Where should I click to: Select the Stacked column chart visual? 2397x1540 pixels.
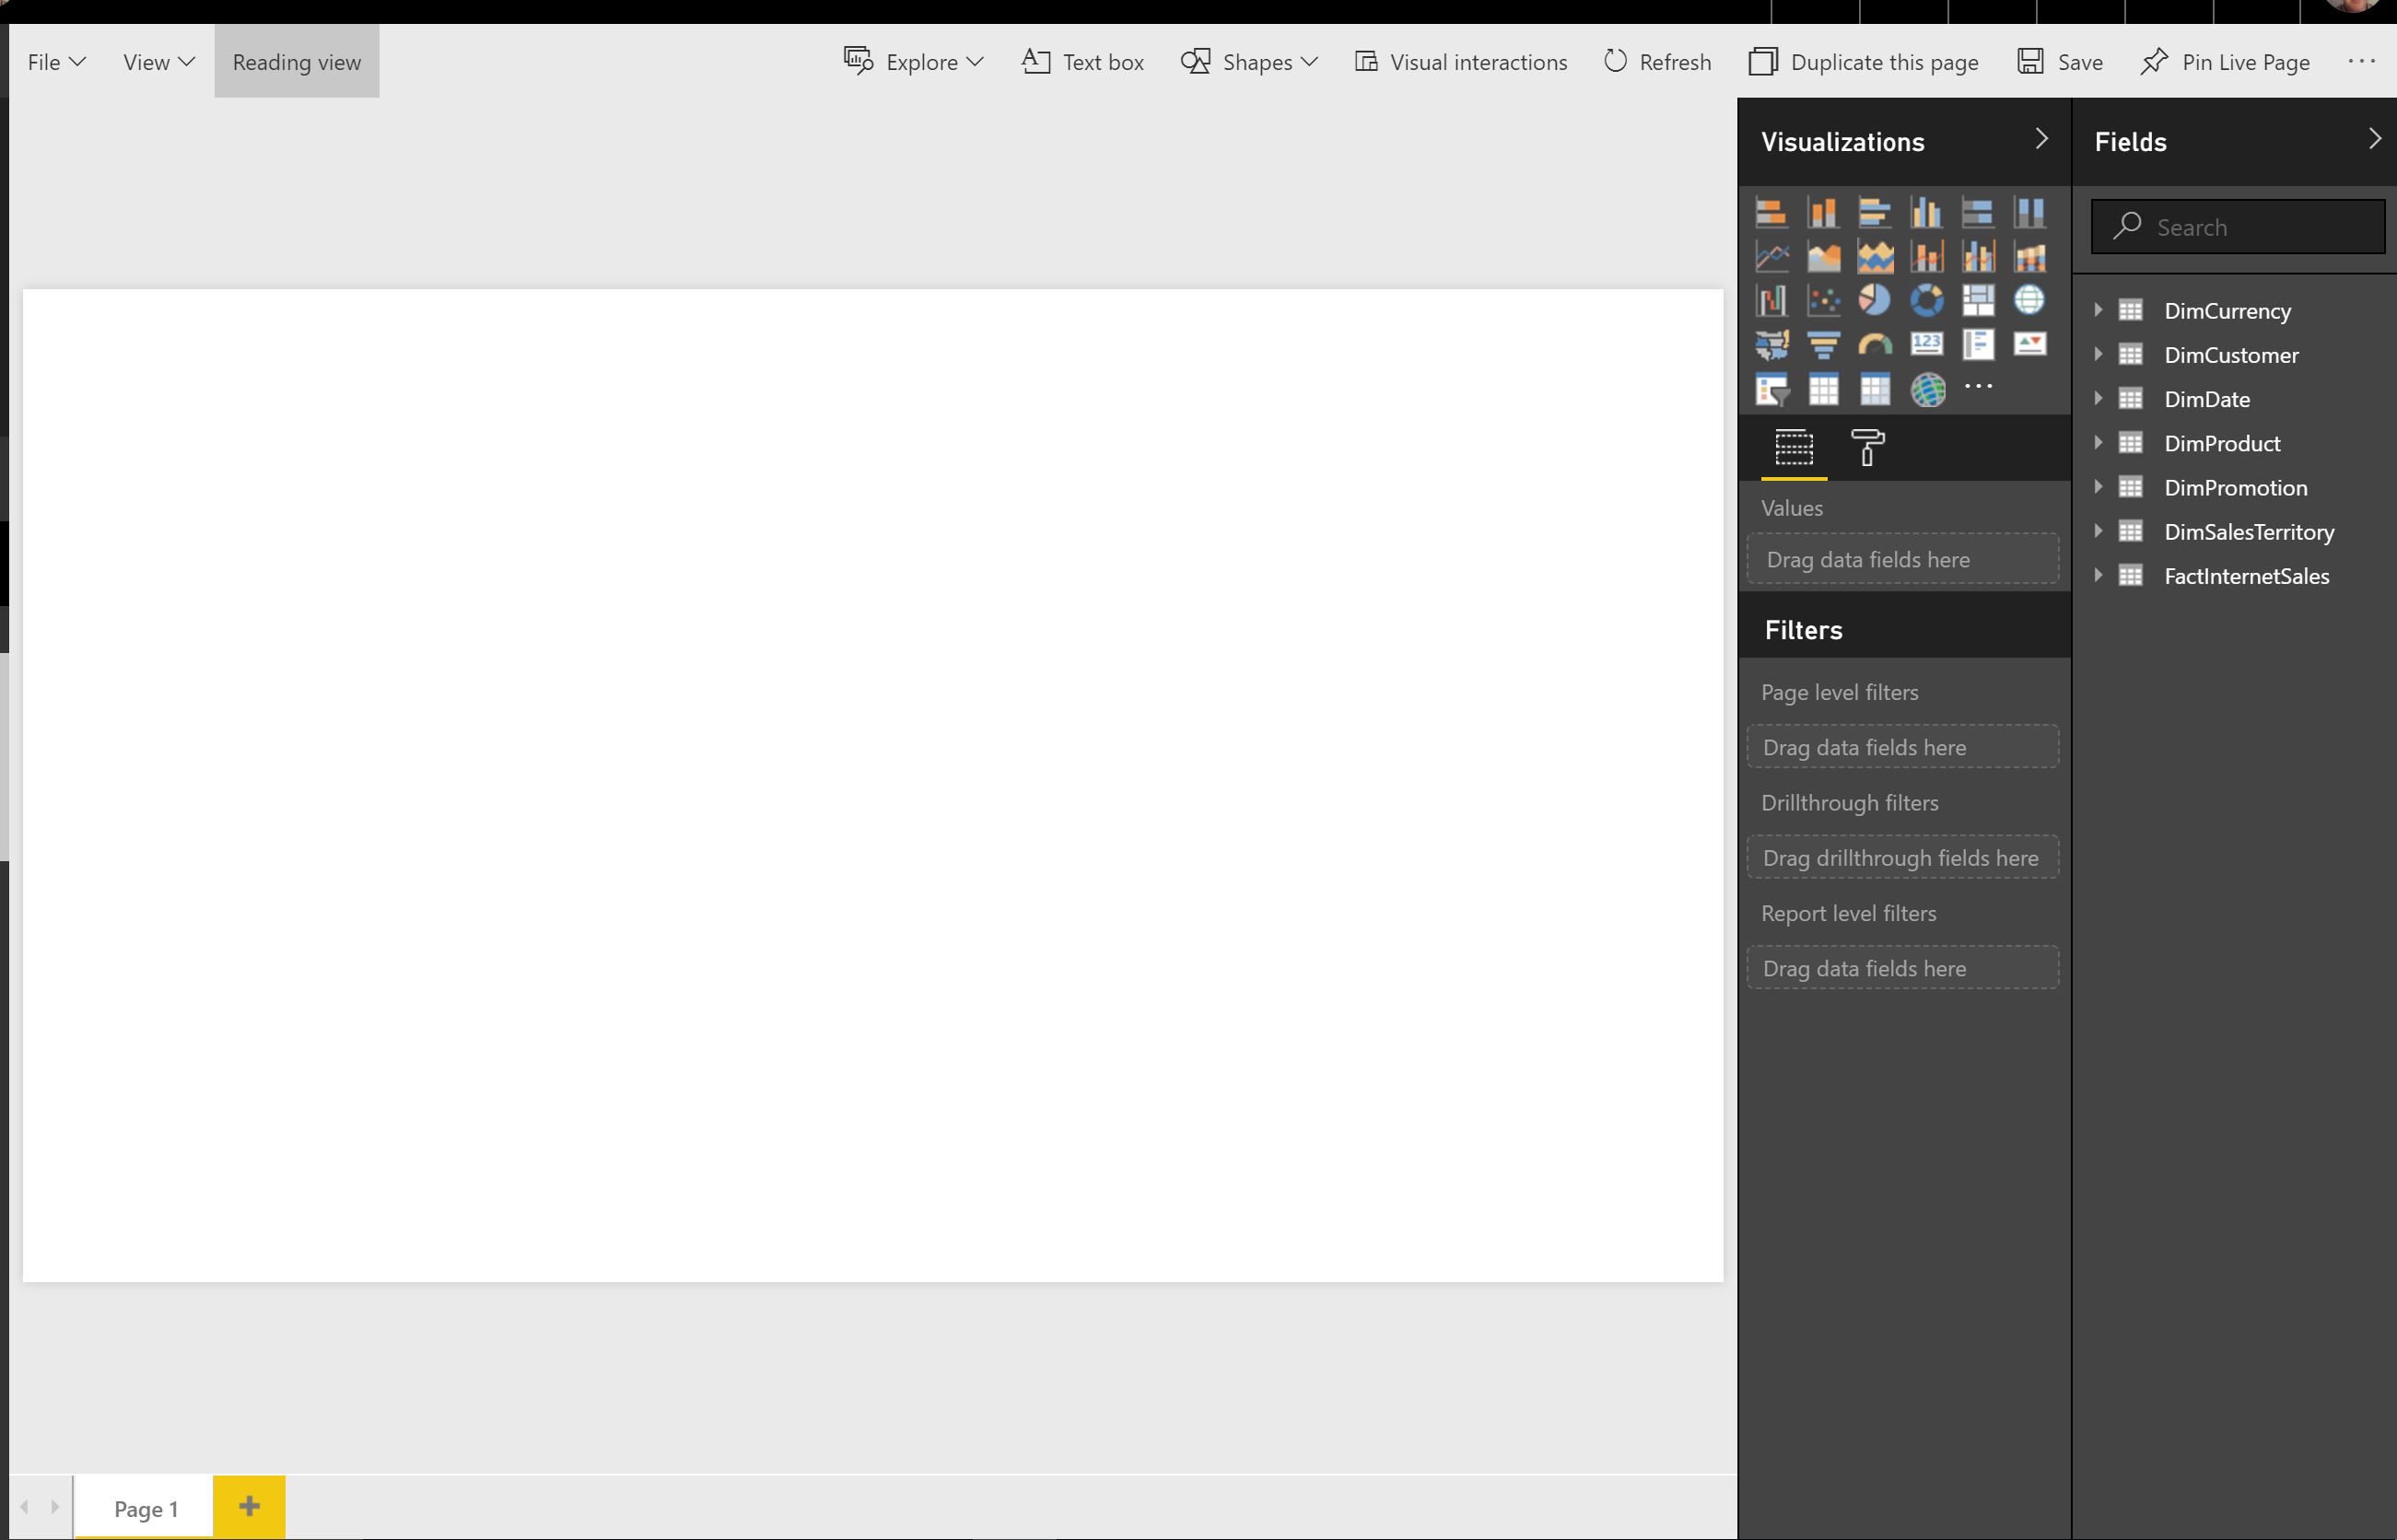pos(1823,213)
